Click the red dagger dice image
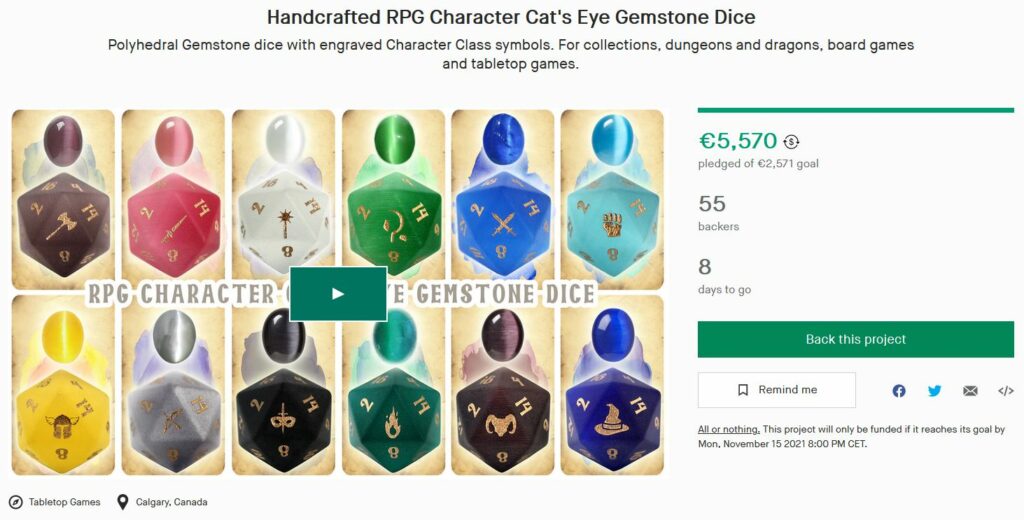1024x520 pixels. coord(173,199)
